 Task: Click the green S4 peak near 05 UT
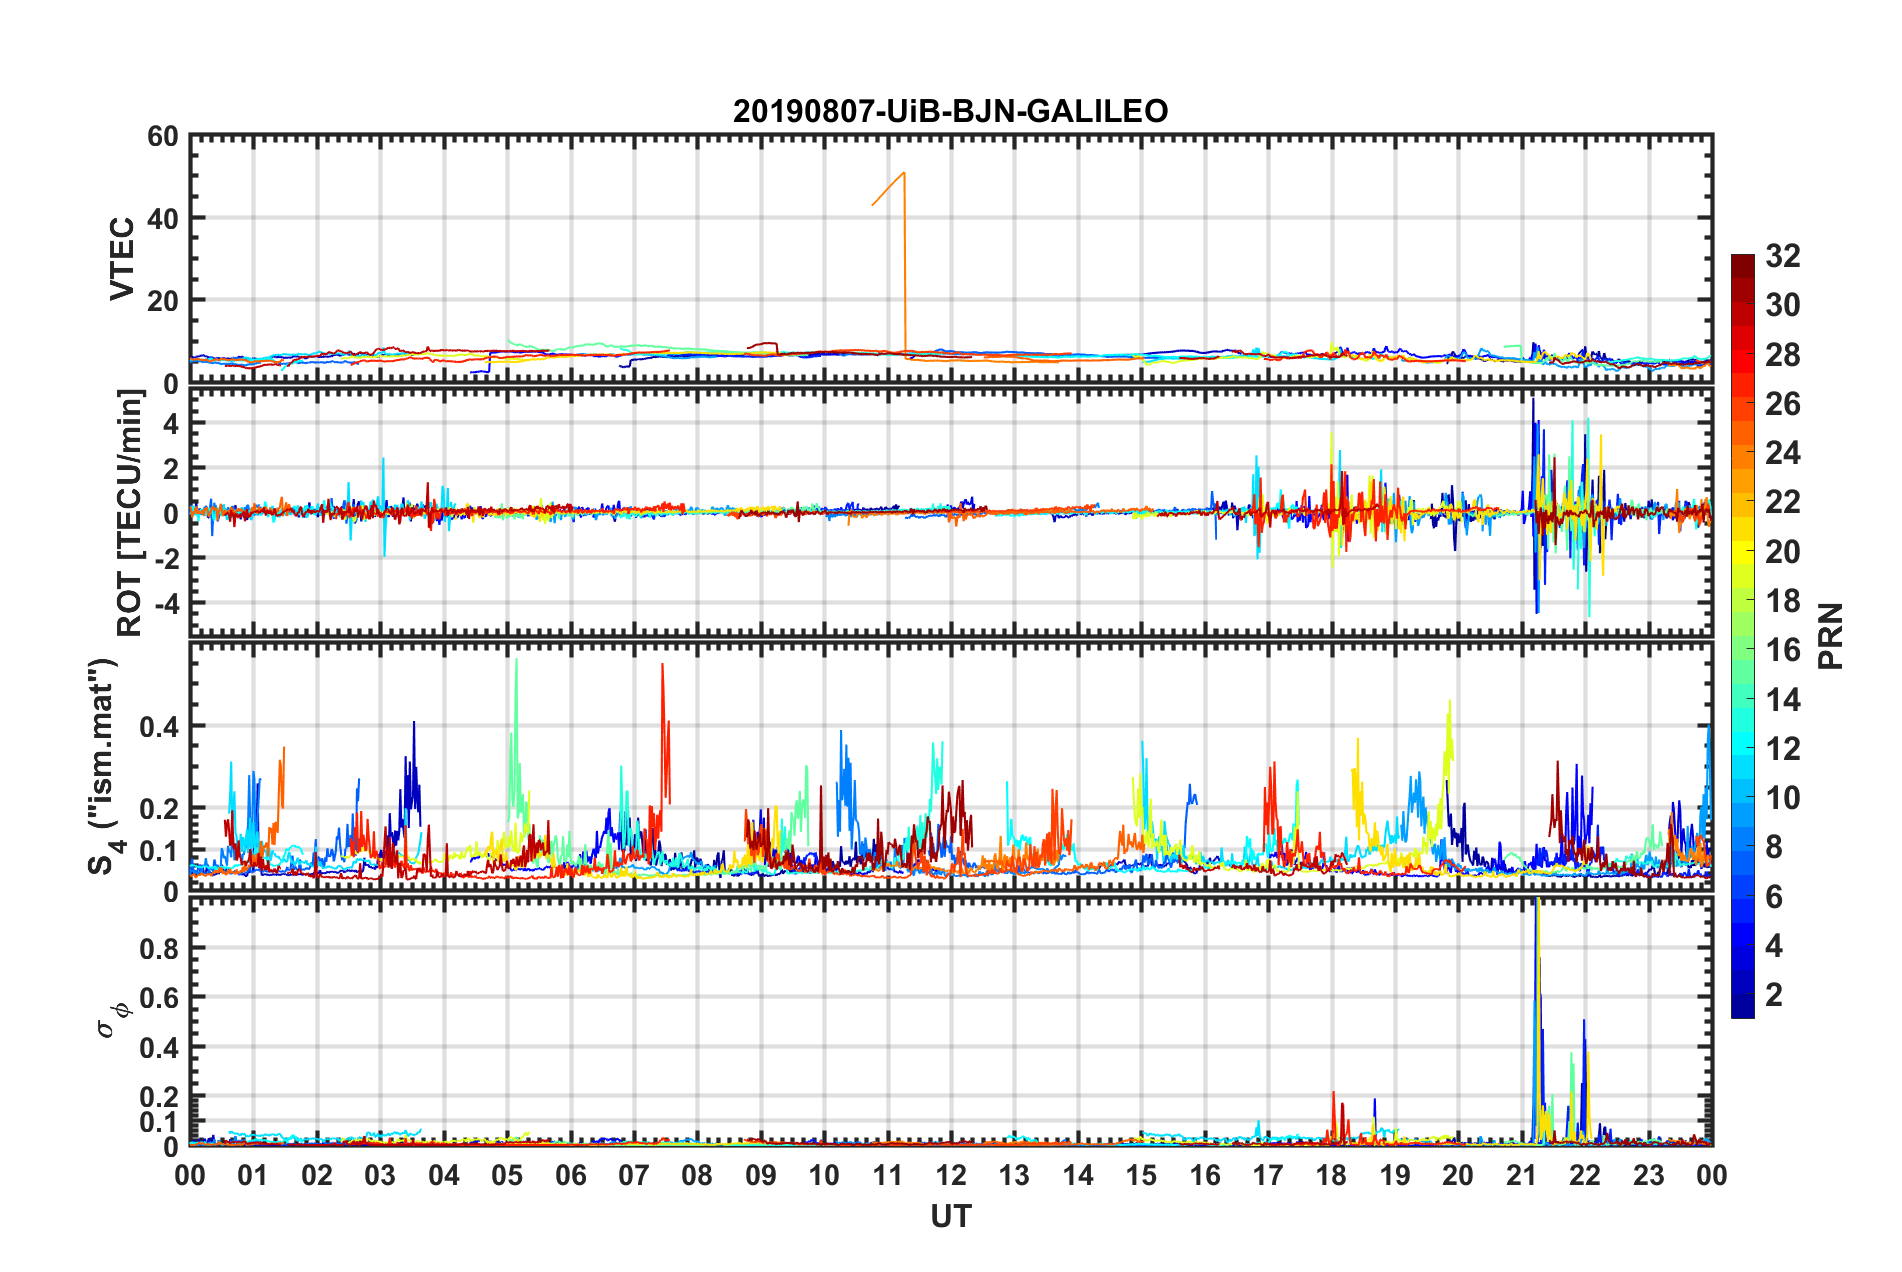[516, 740]
